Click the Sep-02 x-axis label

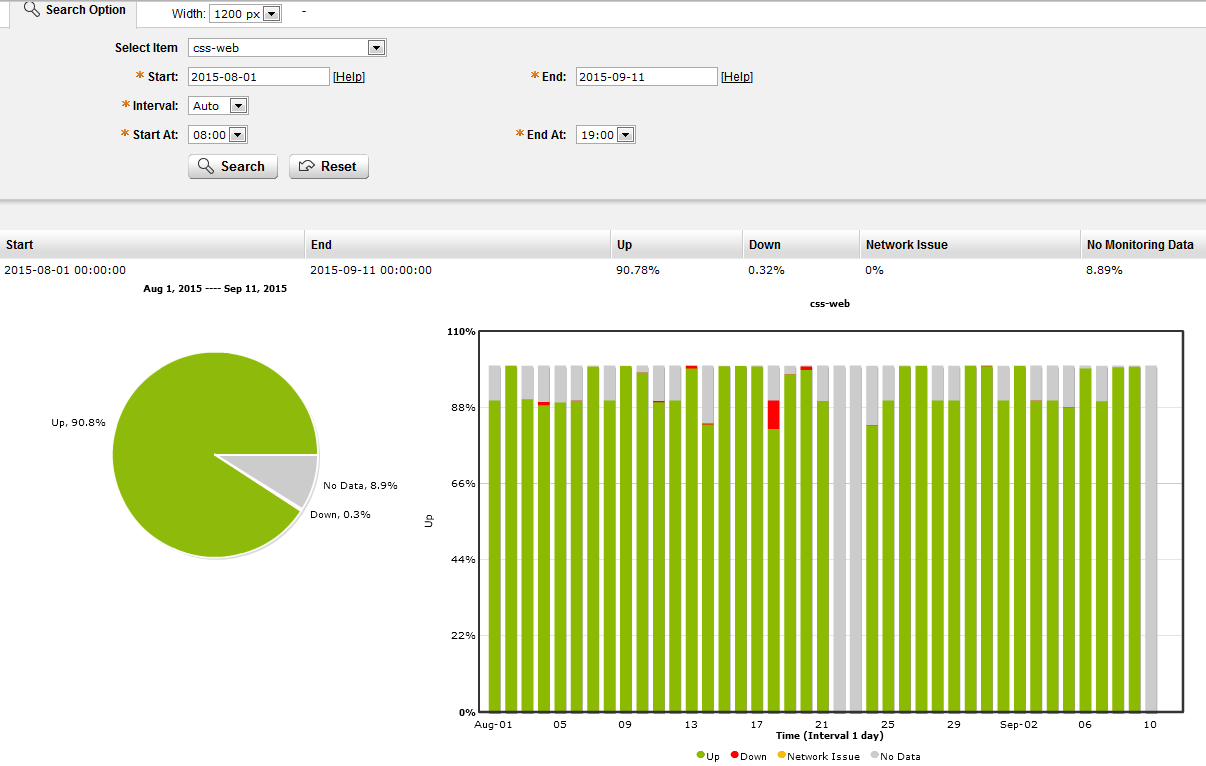point(1020,724)
